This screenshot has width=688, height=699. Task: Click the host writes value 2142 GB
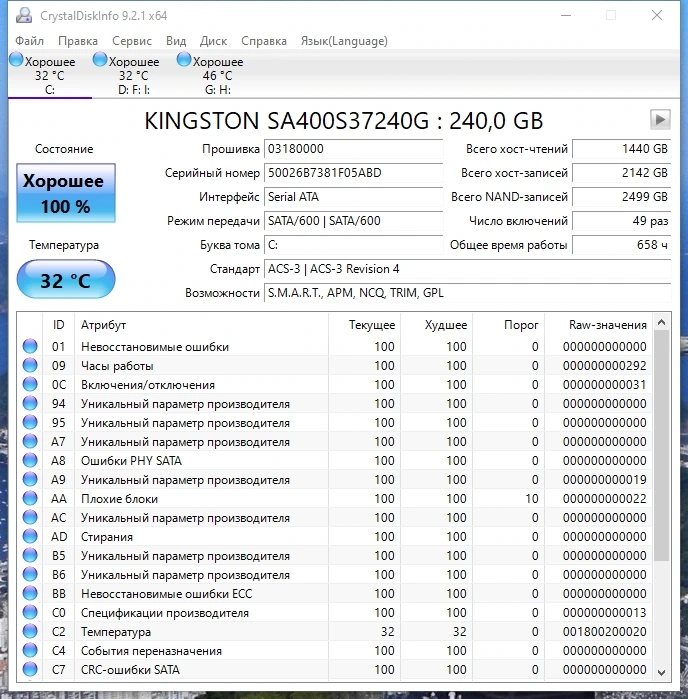tap(622, 173)
